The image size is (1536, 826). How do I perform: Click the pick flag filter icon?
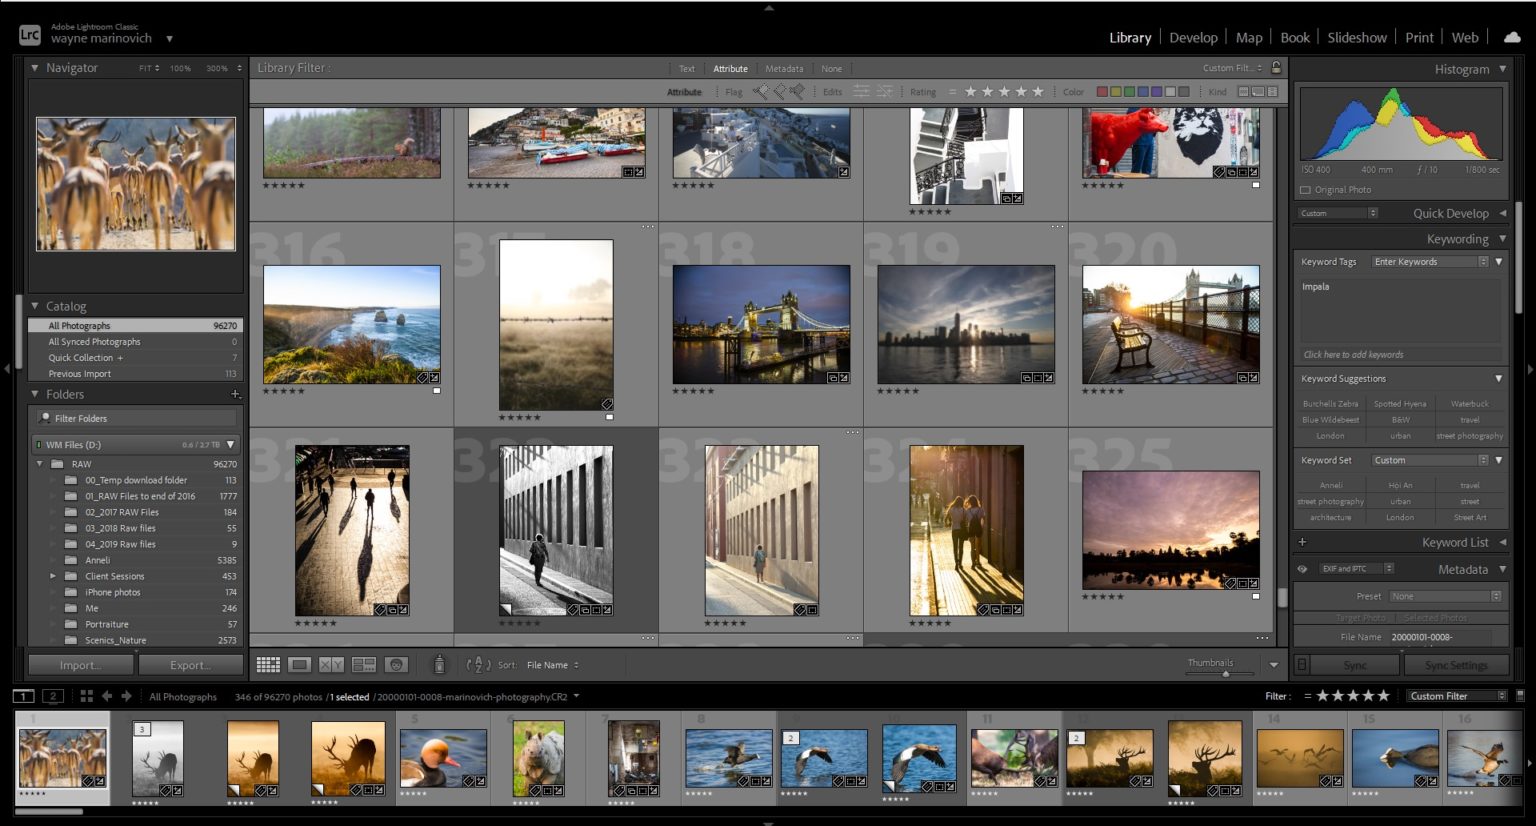click(760, 91)
